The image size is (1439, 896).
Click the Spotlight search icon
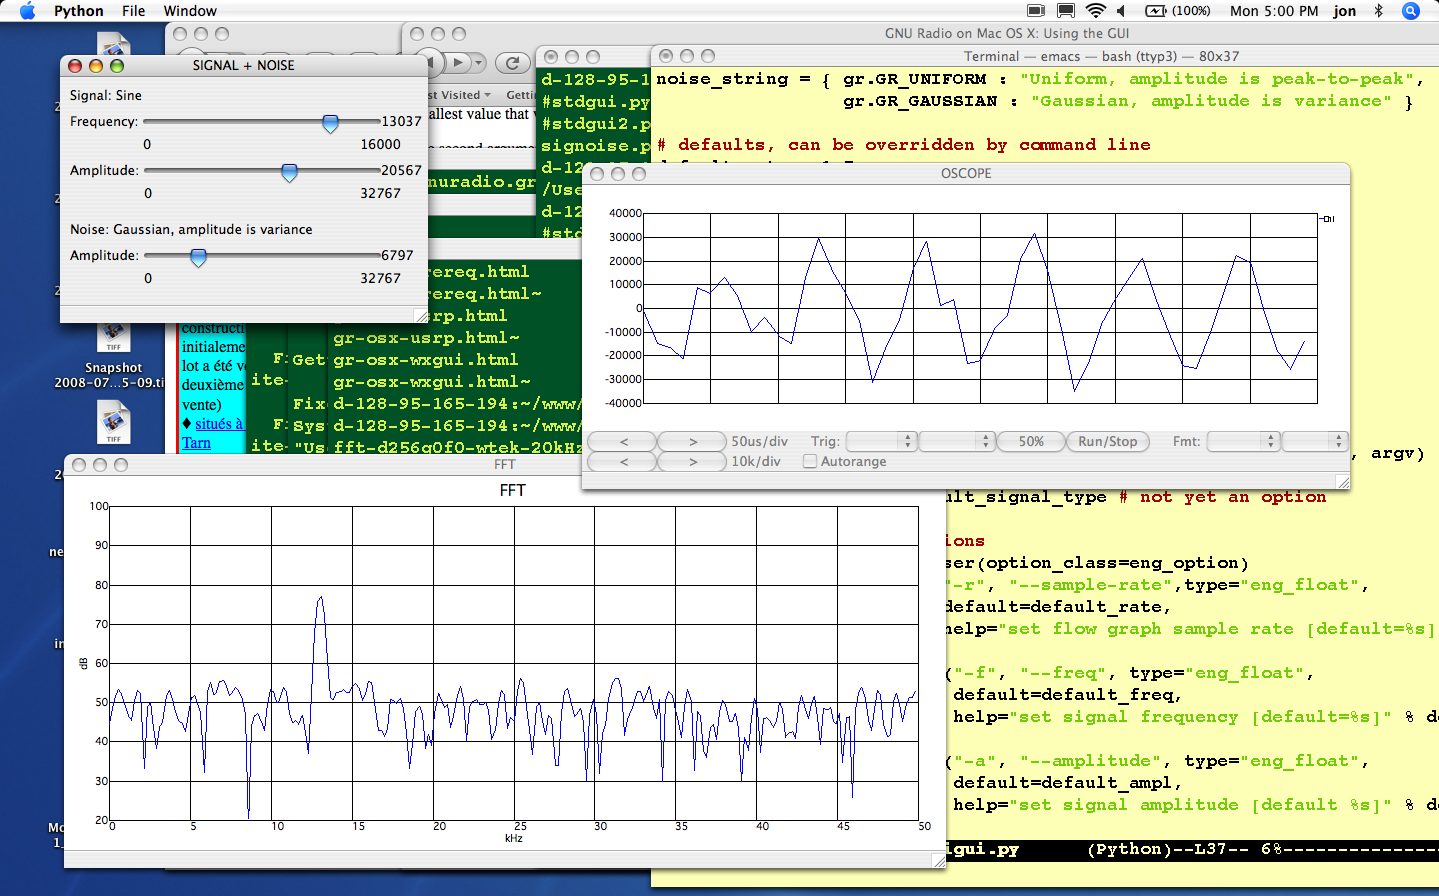[1411, 11]
